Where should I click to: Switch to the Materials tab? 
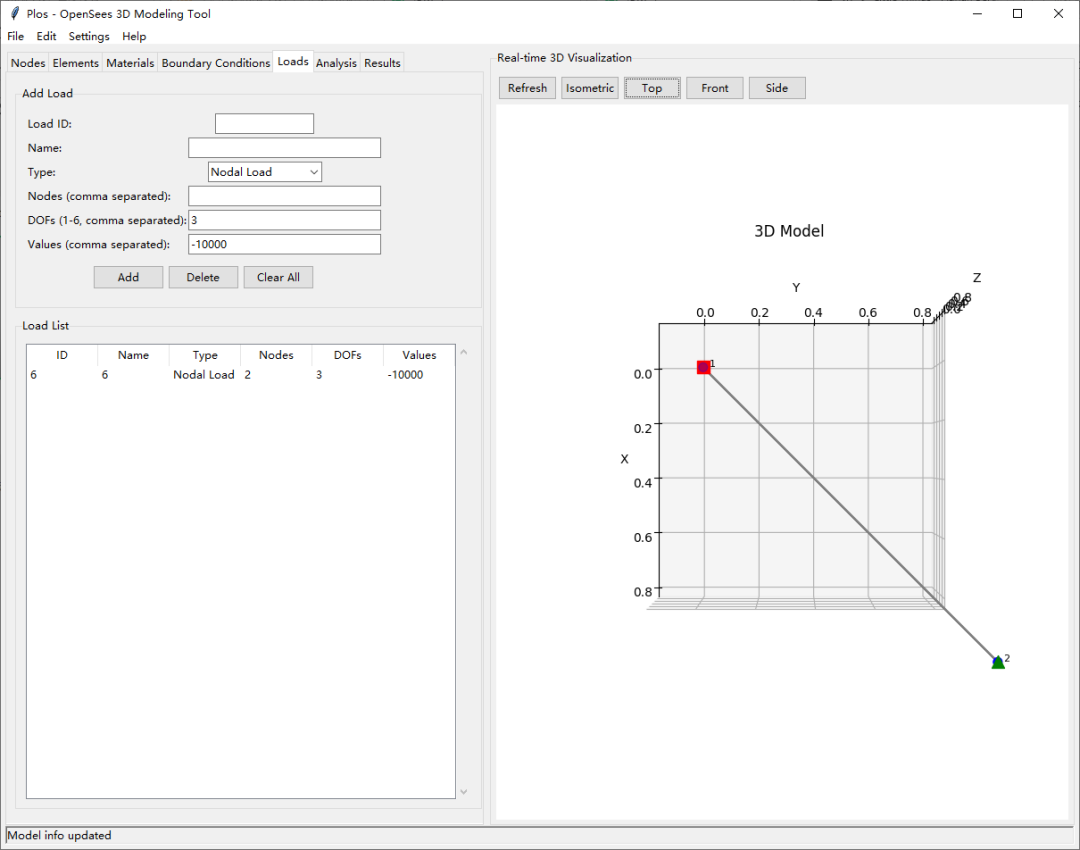130,63
